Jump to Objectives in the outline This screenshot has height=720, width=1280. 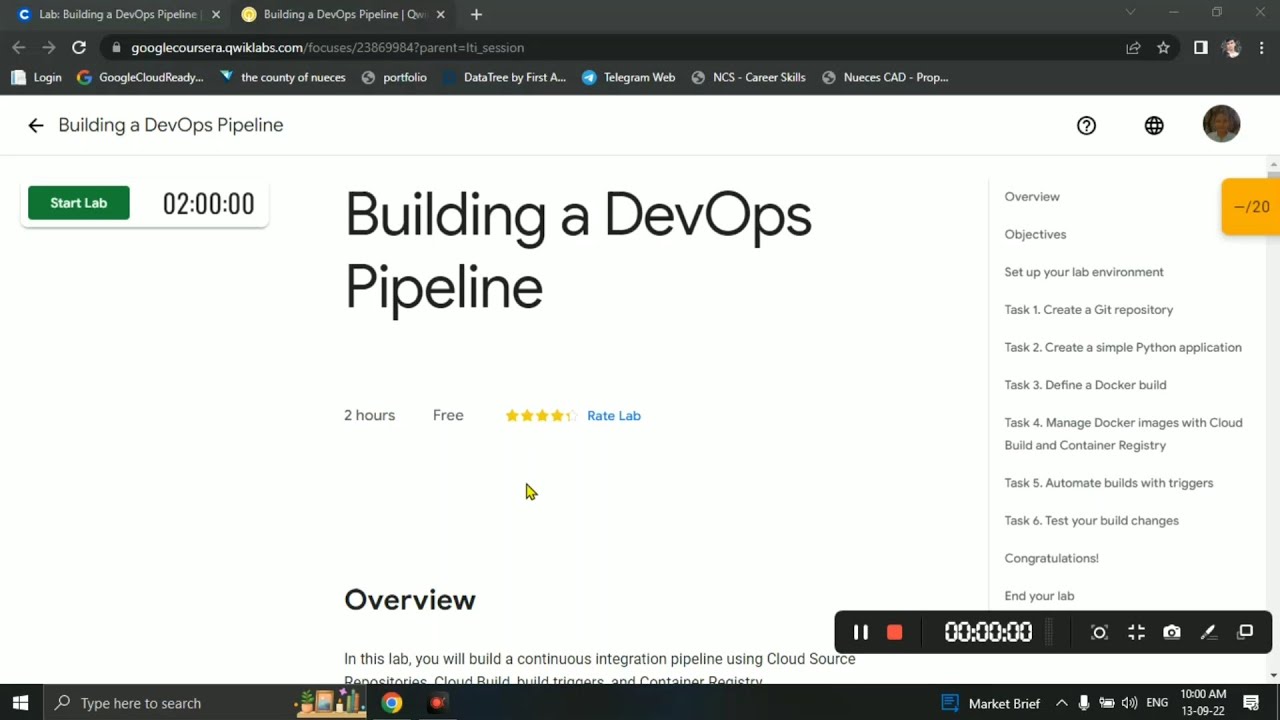(x=1035, y=234)
